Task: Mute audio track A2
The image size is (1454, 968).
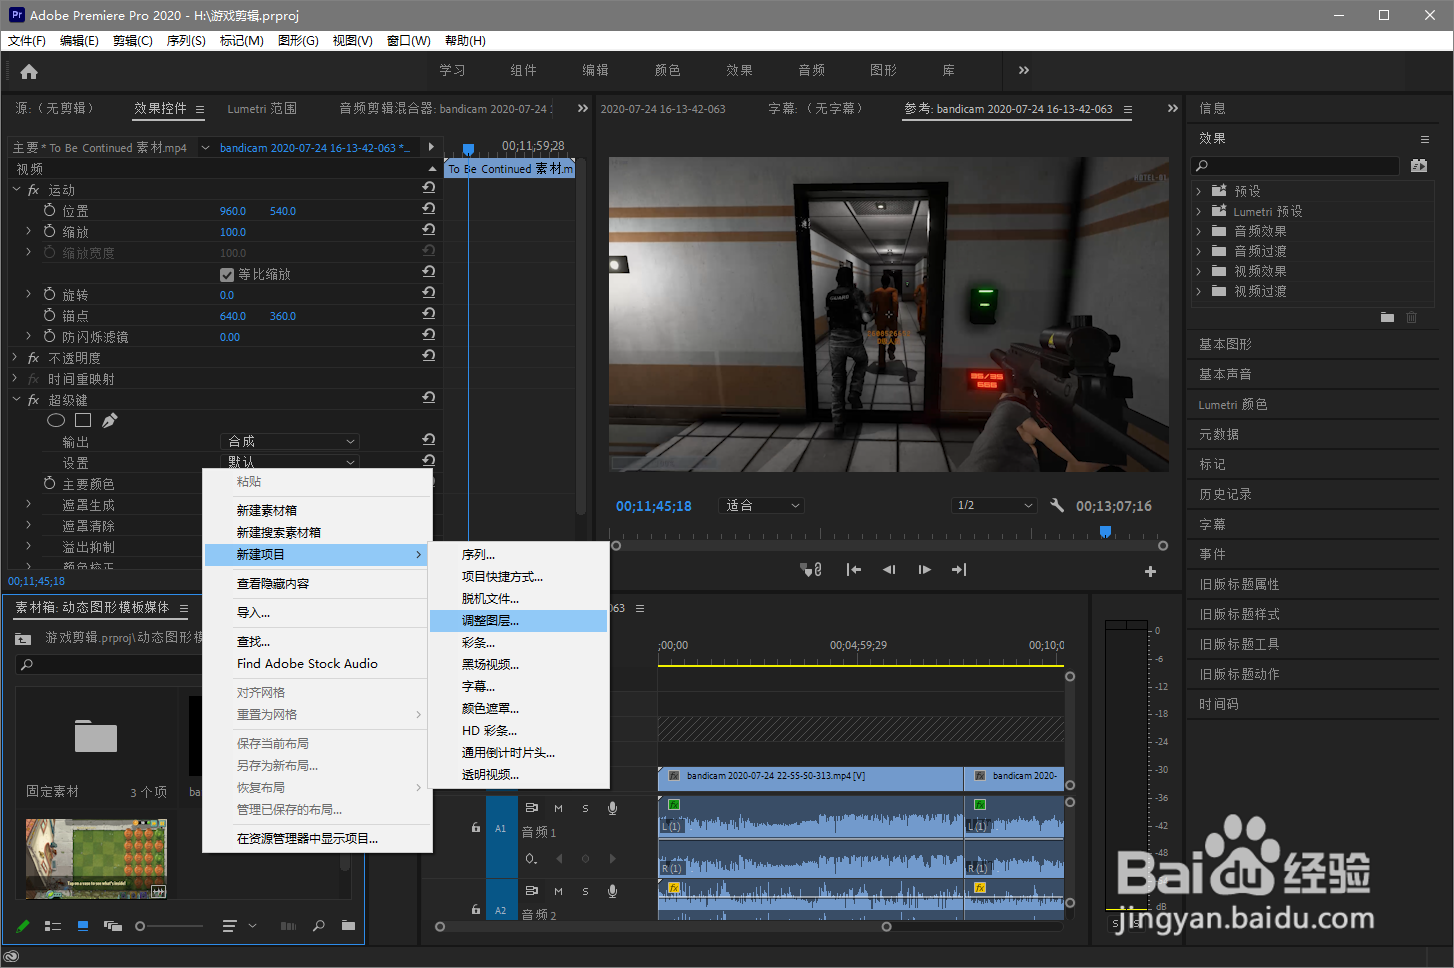Action: (558, 891)
